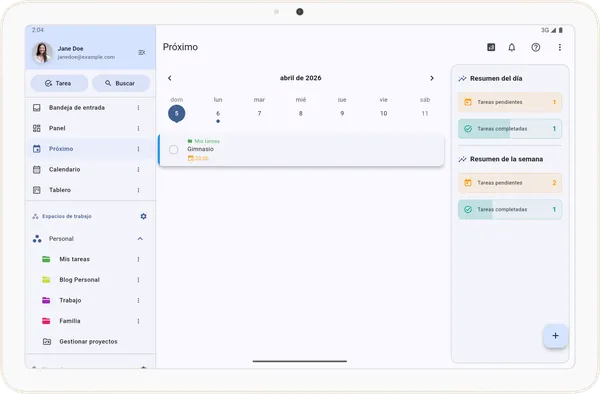Open Tablero row options menu

tap(139, 190)
